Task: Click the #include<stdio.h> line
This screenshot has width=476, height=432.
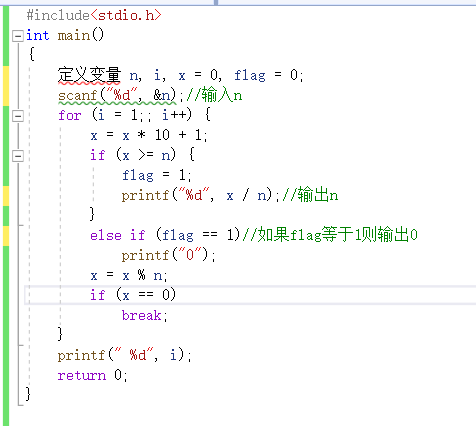Action: coord(94,15)
